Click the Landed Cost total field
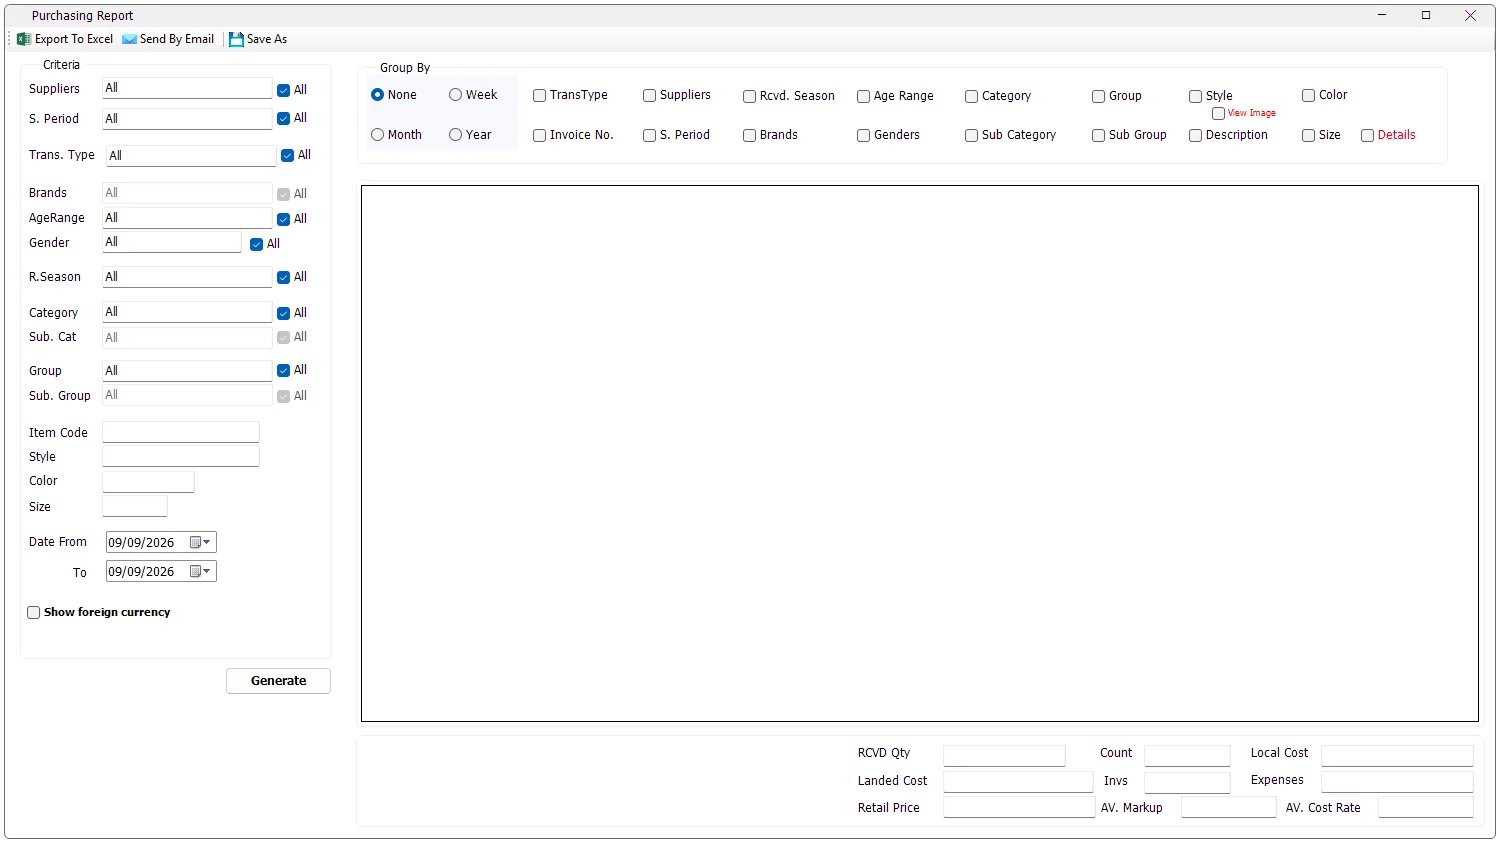 pos(1018,782)
